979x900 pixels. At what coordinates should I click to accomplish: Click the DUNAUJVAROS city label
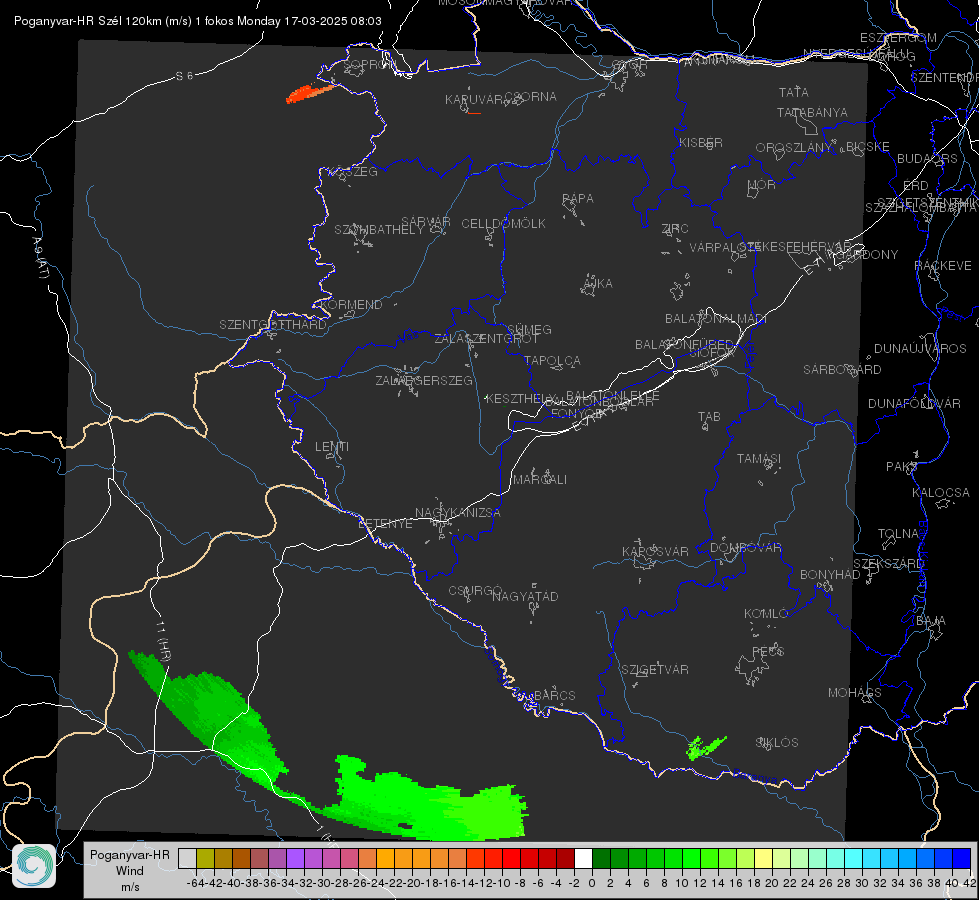(x=920, y=349)
